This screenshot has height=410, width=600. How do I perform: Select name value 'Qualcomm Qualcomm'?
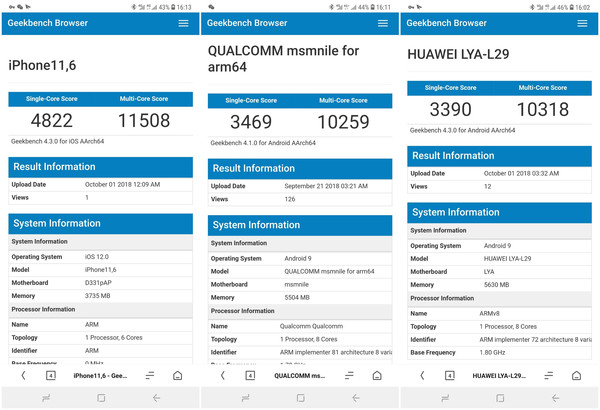[x=311, y=327]
